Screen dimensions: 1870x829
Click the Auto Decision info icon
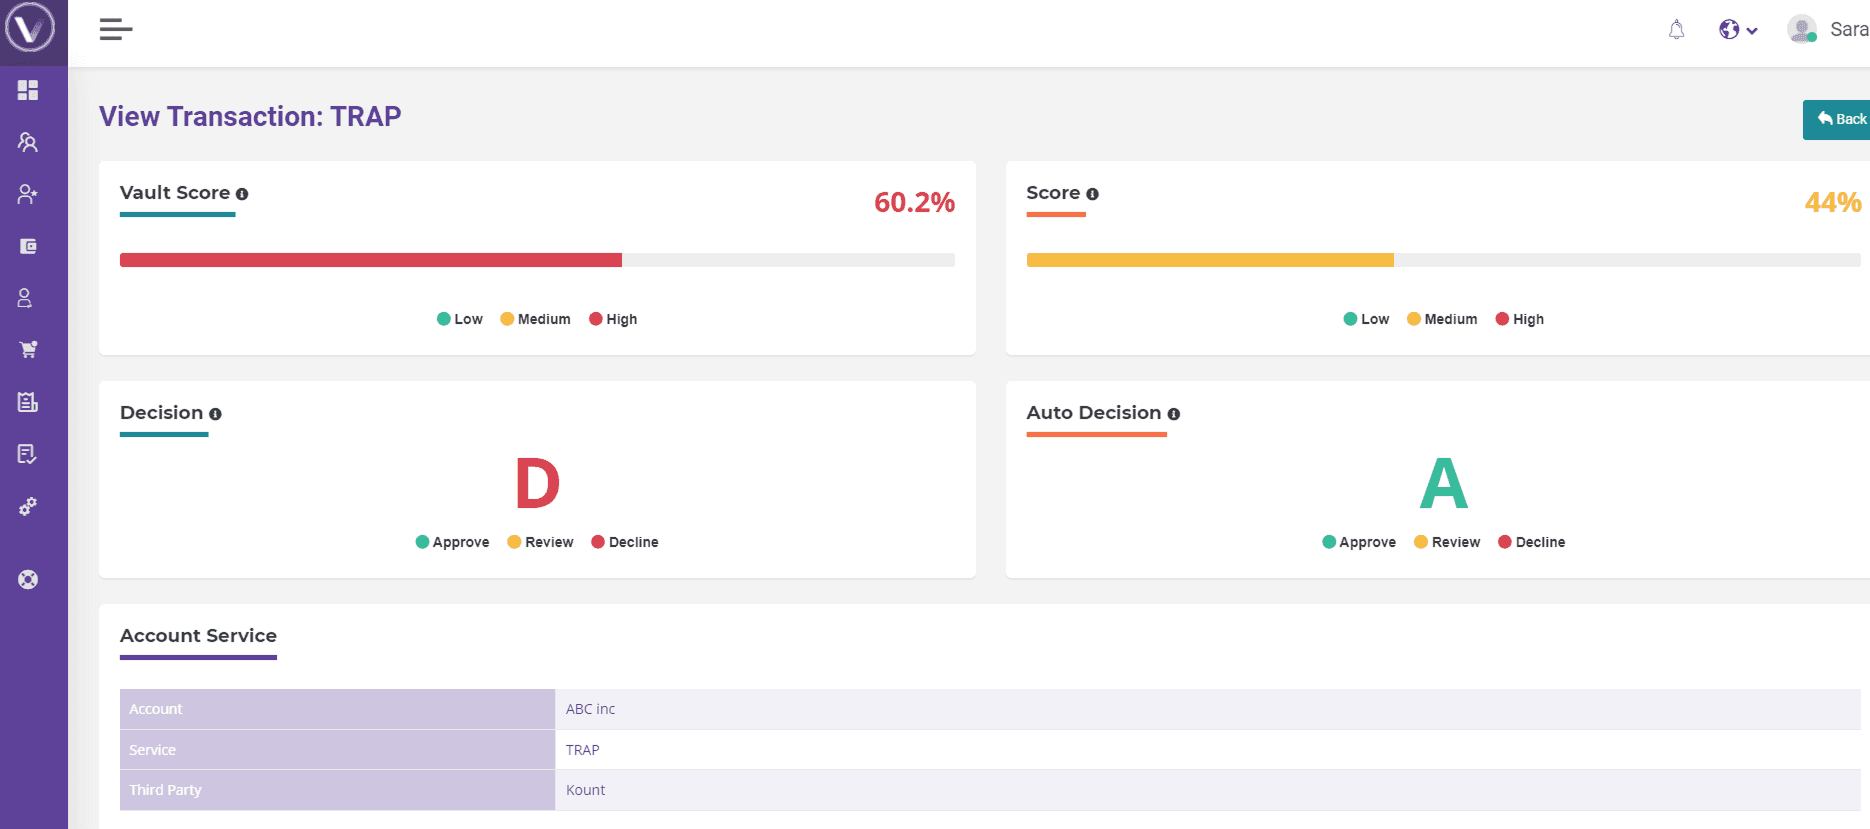click(1174, 414)
